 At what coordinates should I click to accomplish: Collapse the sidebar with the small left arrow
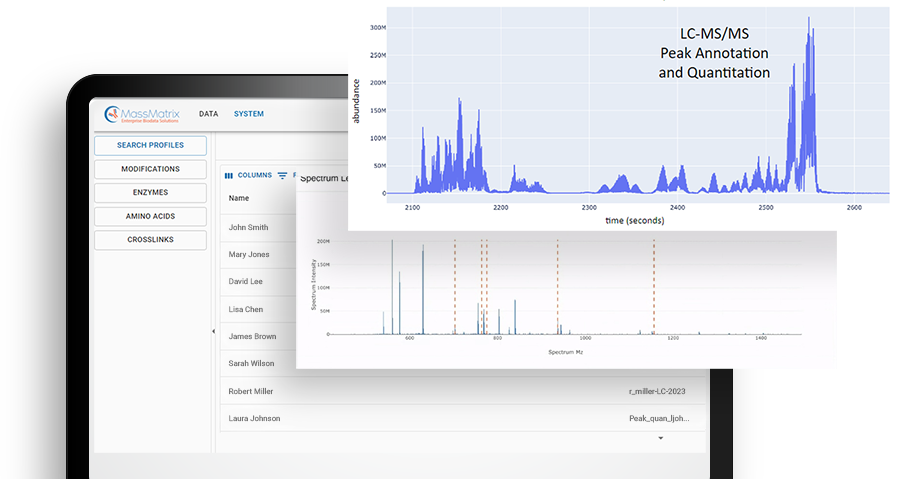[x=213, y=331]
